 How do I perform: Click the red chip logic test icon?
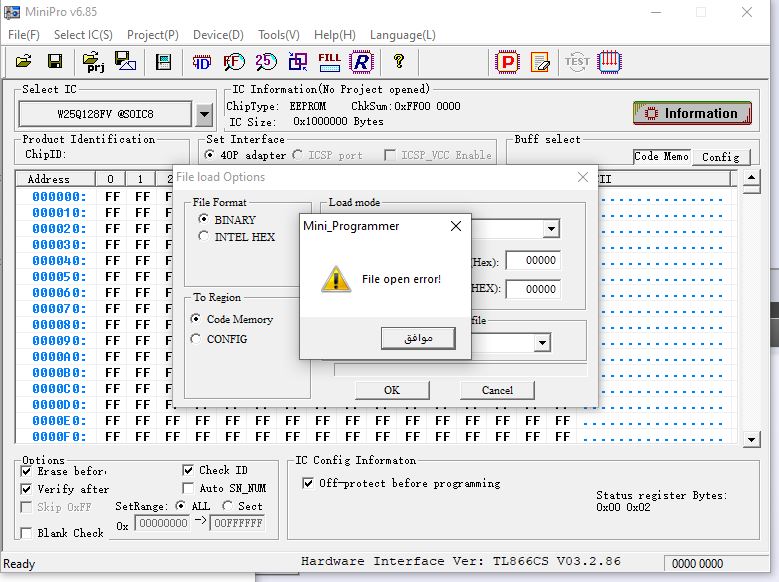pyautogui.click(x=609, y=62)
